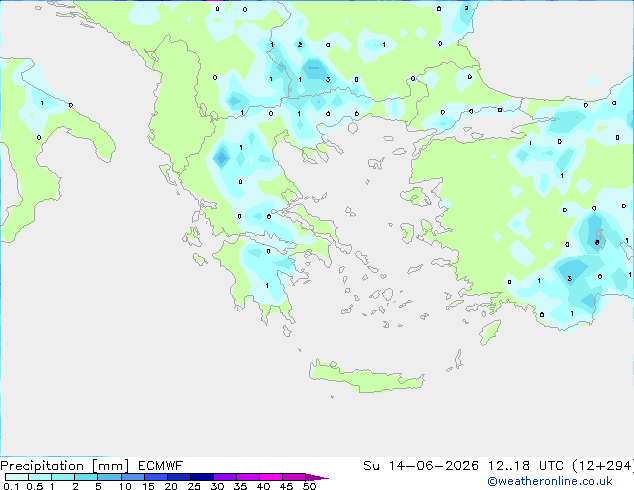Select the legend swatch between 1 and 2

click(63, 477)
